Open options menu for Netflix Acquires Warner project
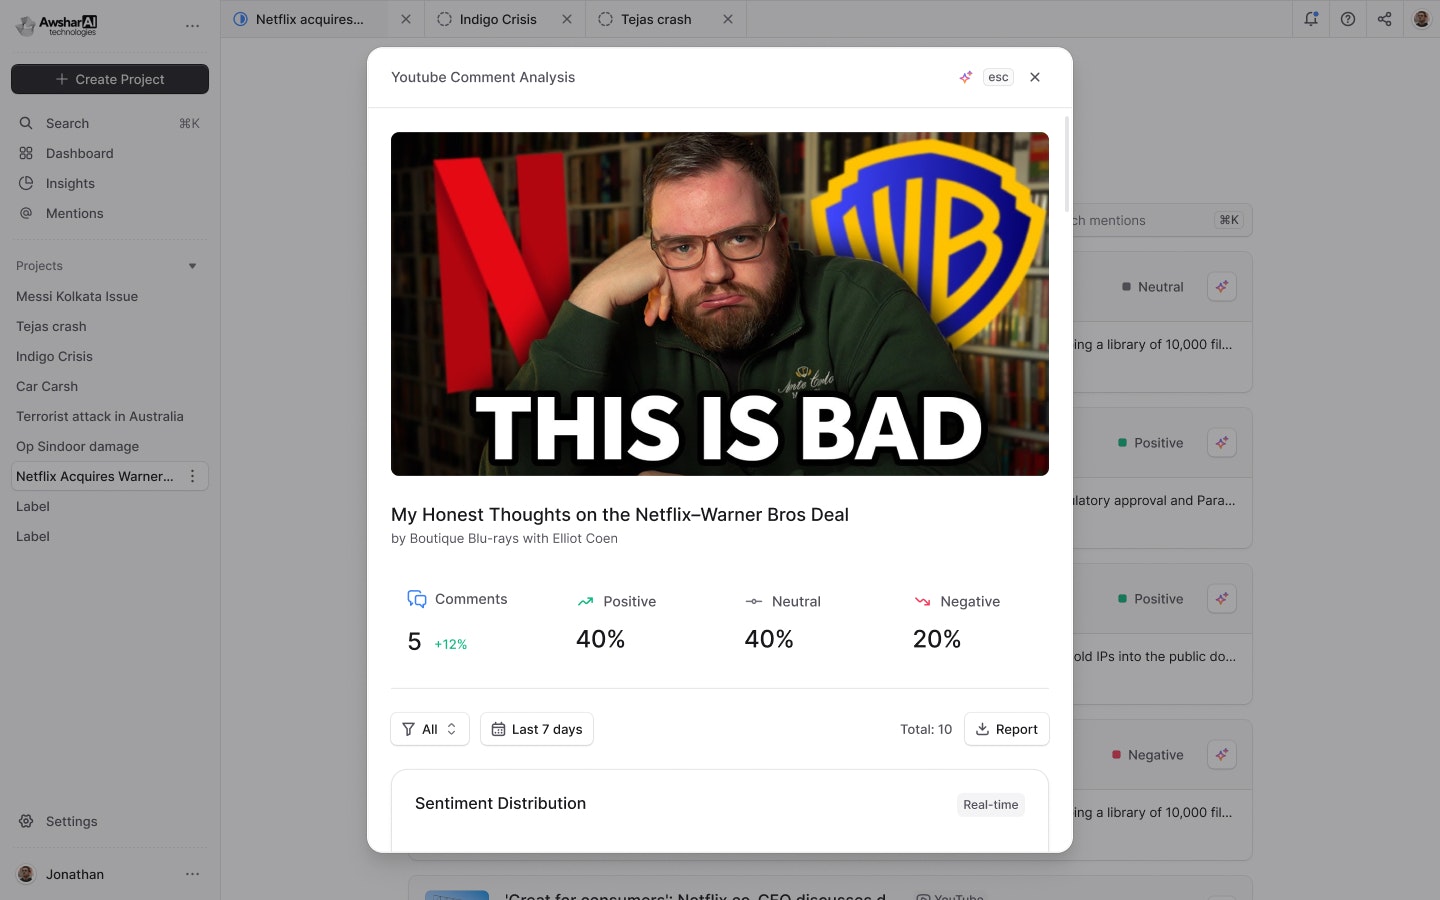 (193, 476)
